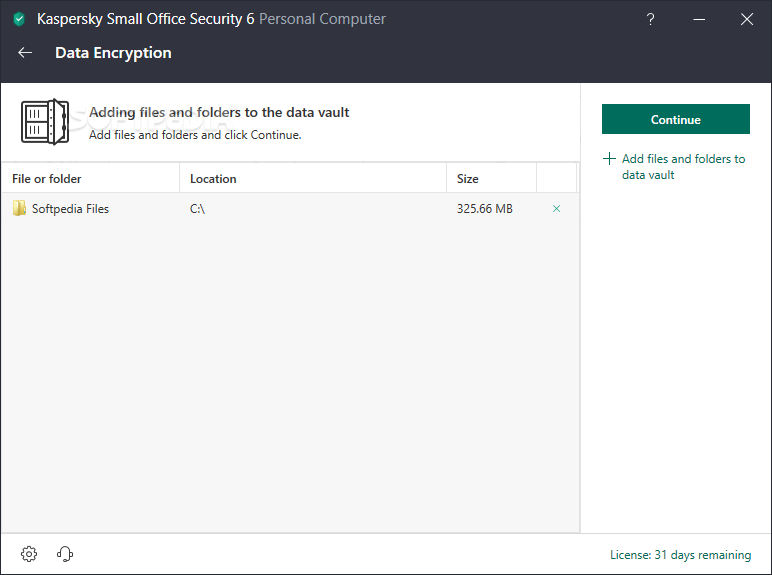This screenshot has width=772, height=575.
Task: Open the License: 31 days remaining link
Action: pyautogui.click(x=680, y=555)
